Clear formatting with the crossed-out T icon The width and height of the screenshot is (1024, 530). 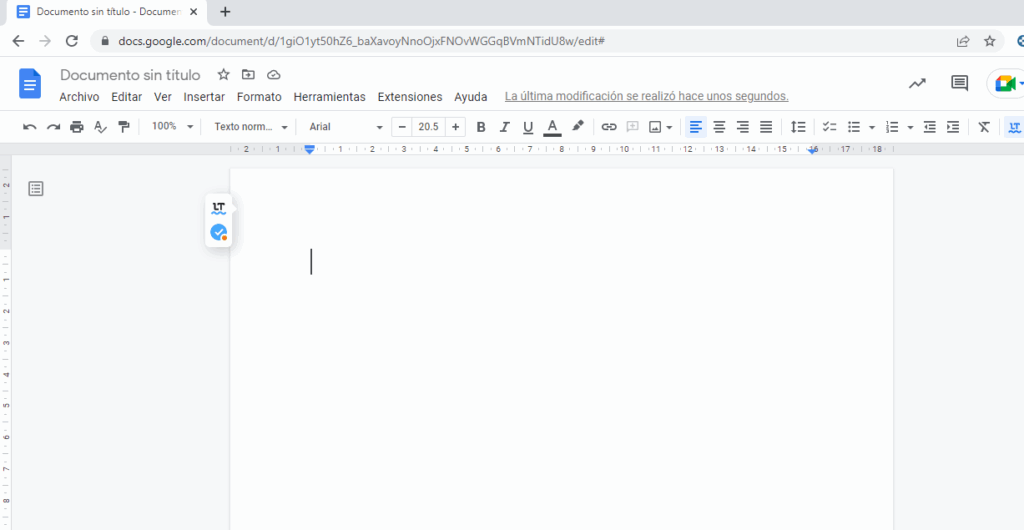coord(984,127)
